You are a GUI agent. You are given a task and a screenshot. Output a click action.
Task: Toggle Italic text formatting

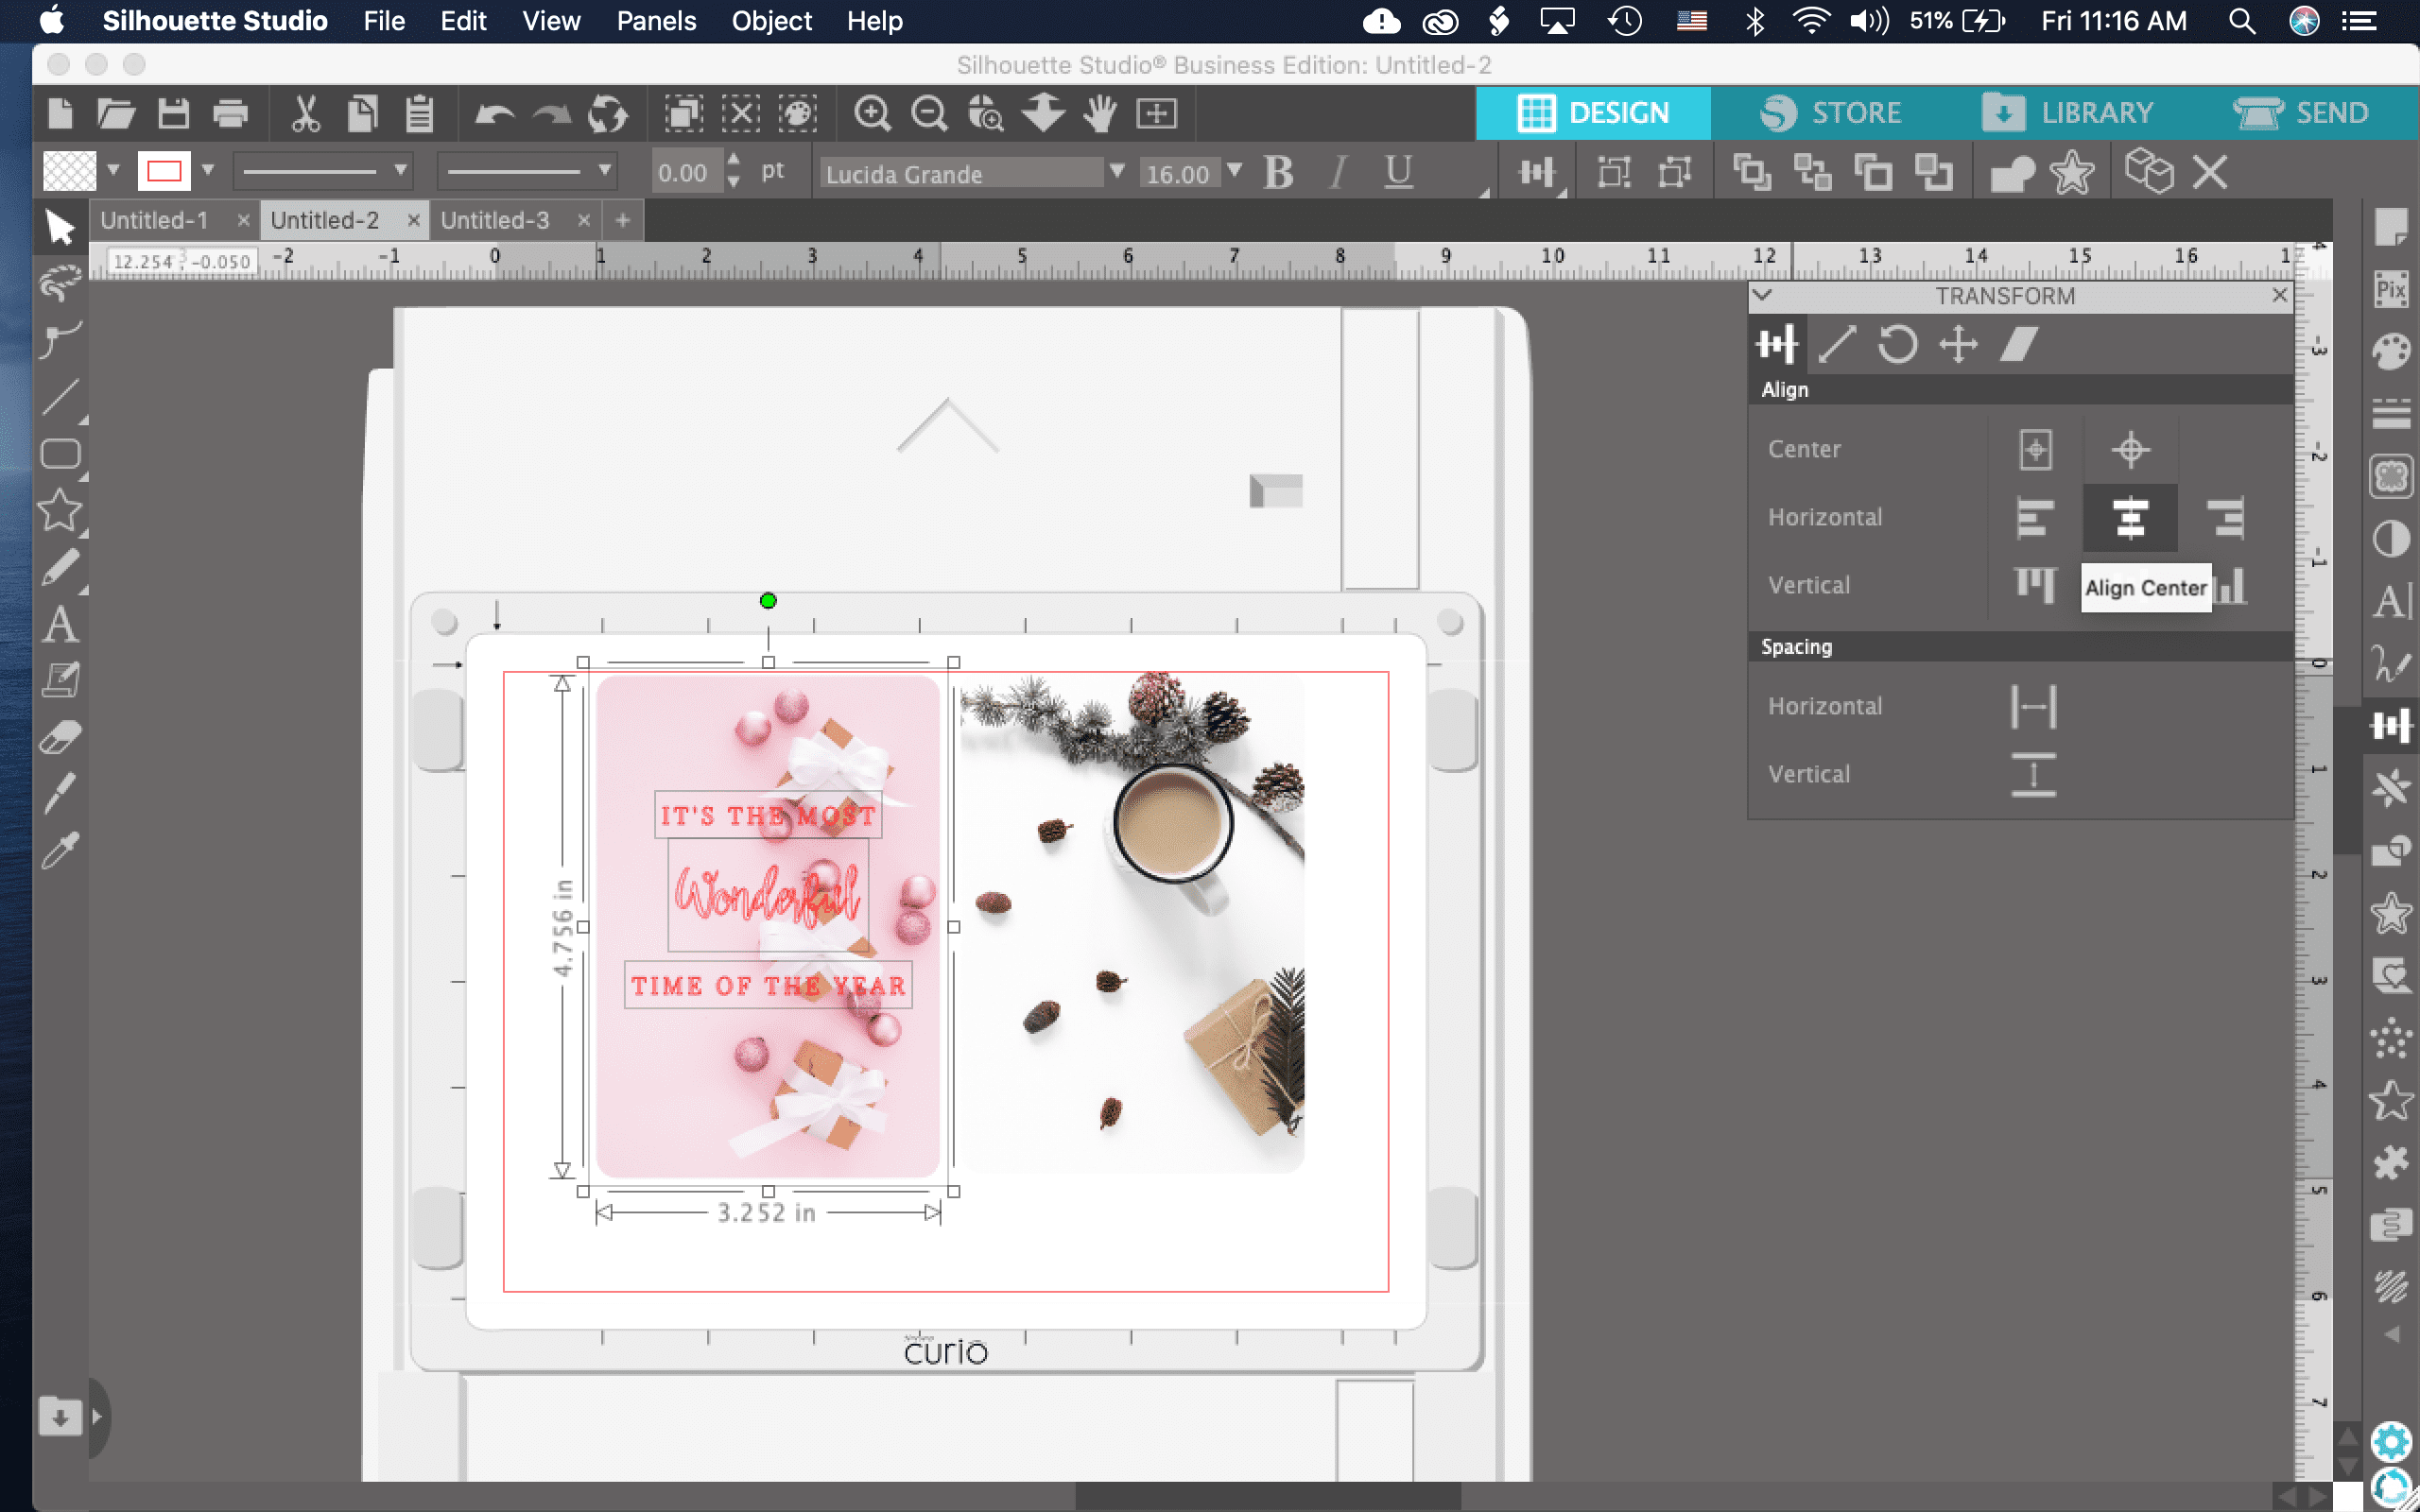tap(1338, 173)
